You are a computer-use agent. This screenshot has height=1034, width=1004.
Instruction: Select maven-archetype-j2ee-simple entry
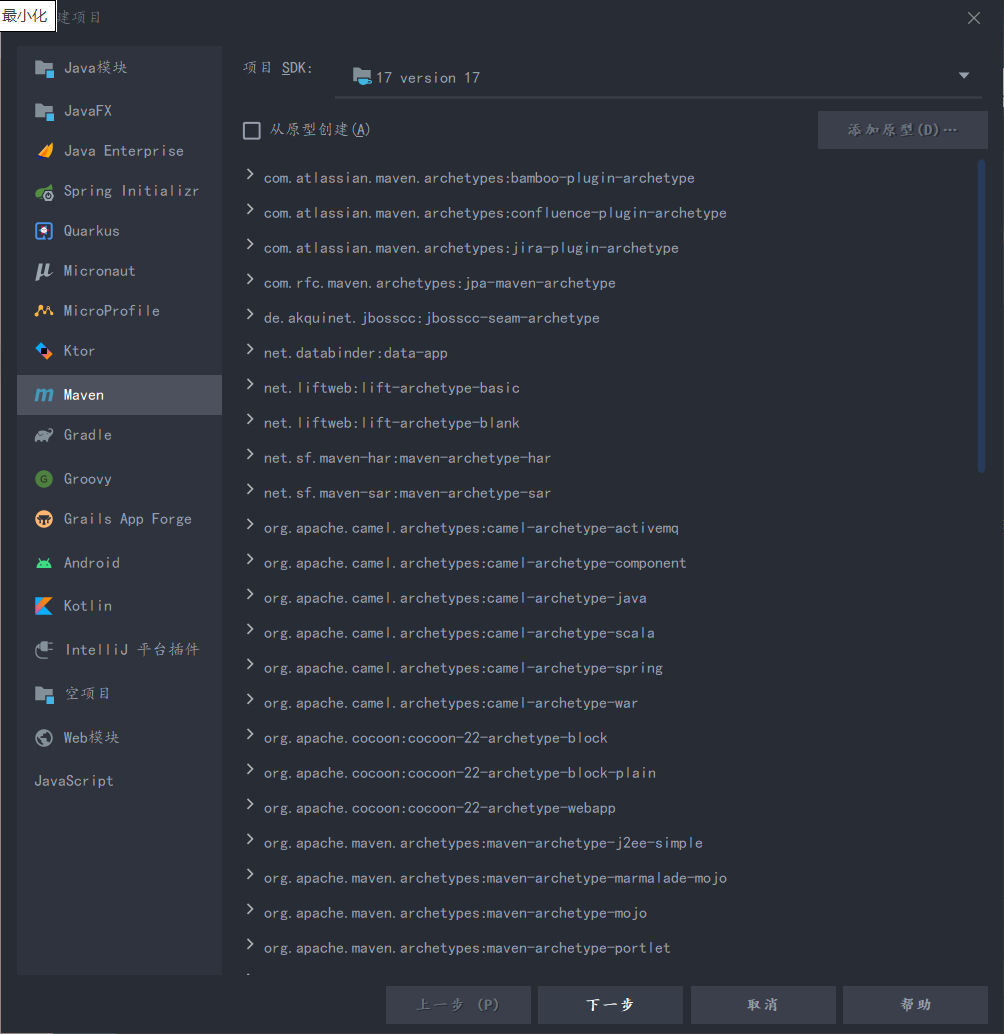483,842
